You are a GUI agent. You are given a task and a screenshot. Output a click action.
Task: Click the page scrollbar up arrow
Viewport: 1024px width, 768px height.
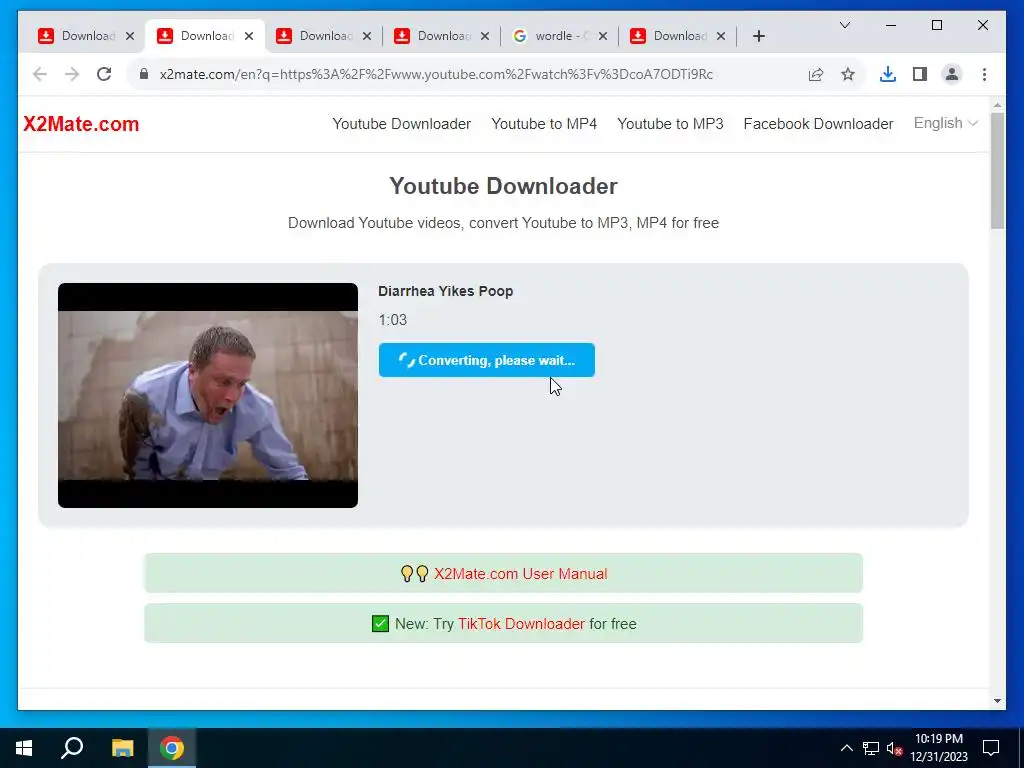point(997,105)
